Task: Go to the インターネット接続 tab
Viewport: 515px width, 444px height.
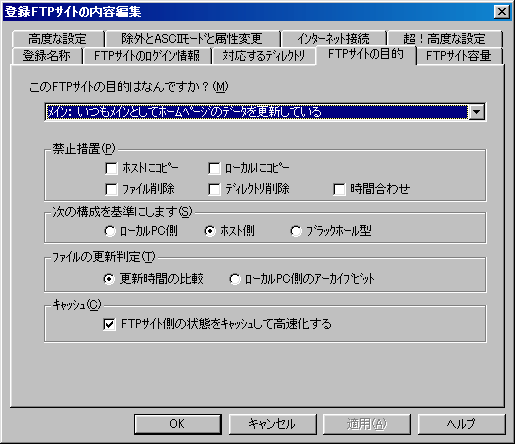Action: (x=333, y=39)
